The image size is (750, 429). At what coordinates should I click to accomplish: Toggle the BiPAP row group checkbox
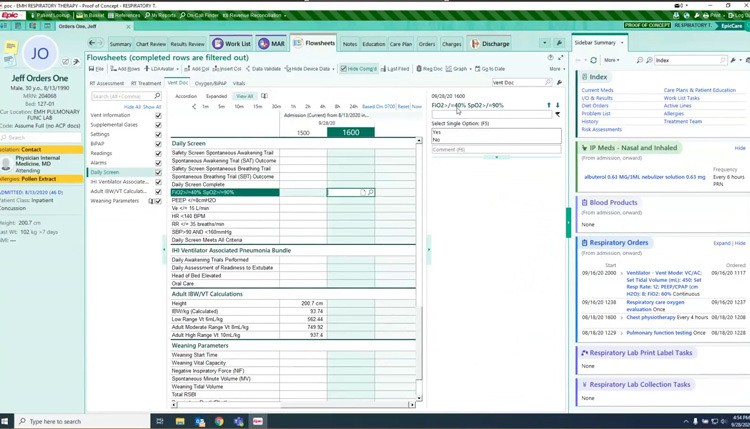click(x=158, y=144)
